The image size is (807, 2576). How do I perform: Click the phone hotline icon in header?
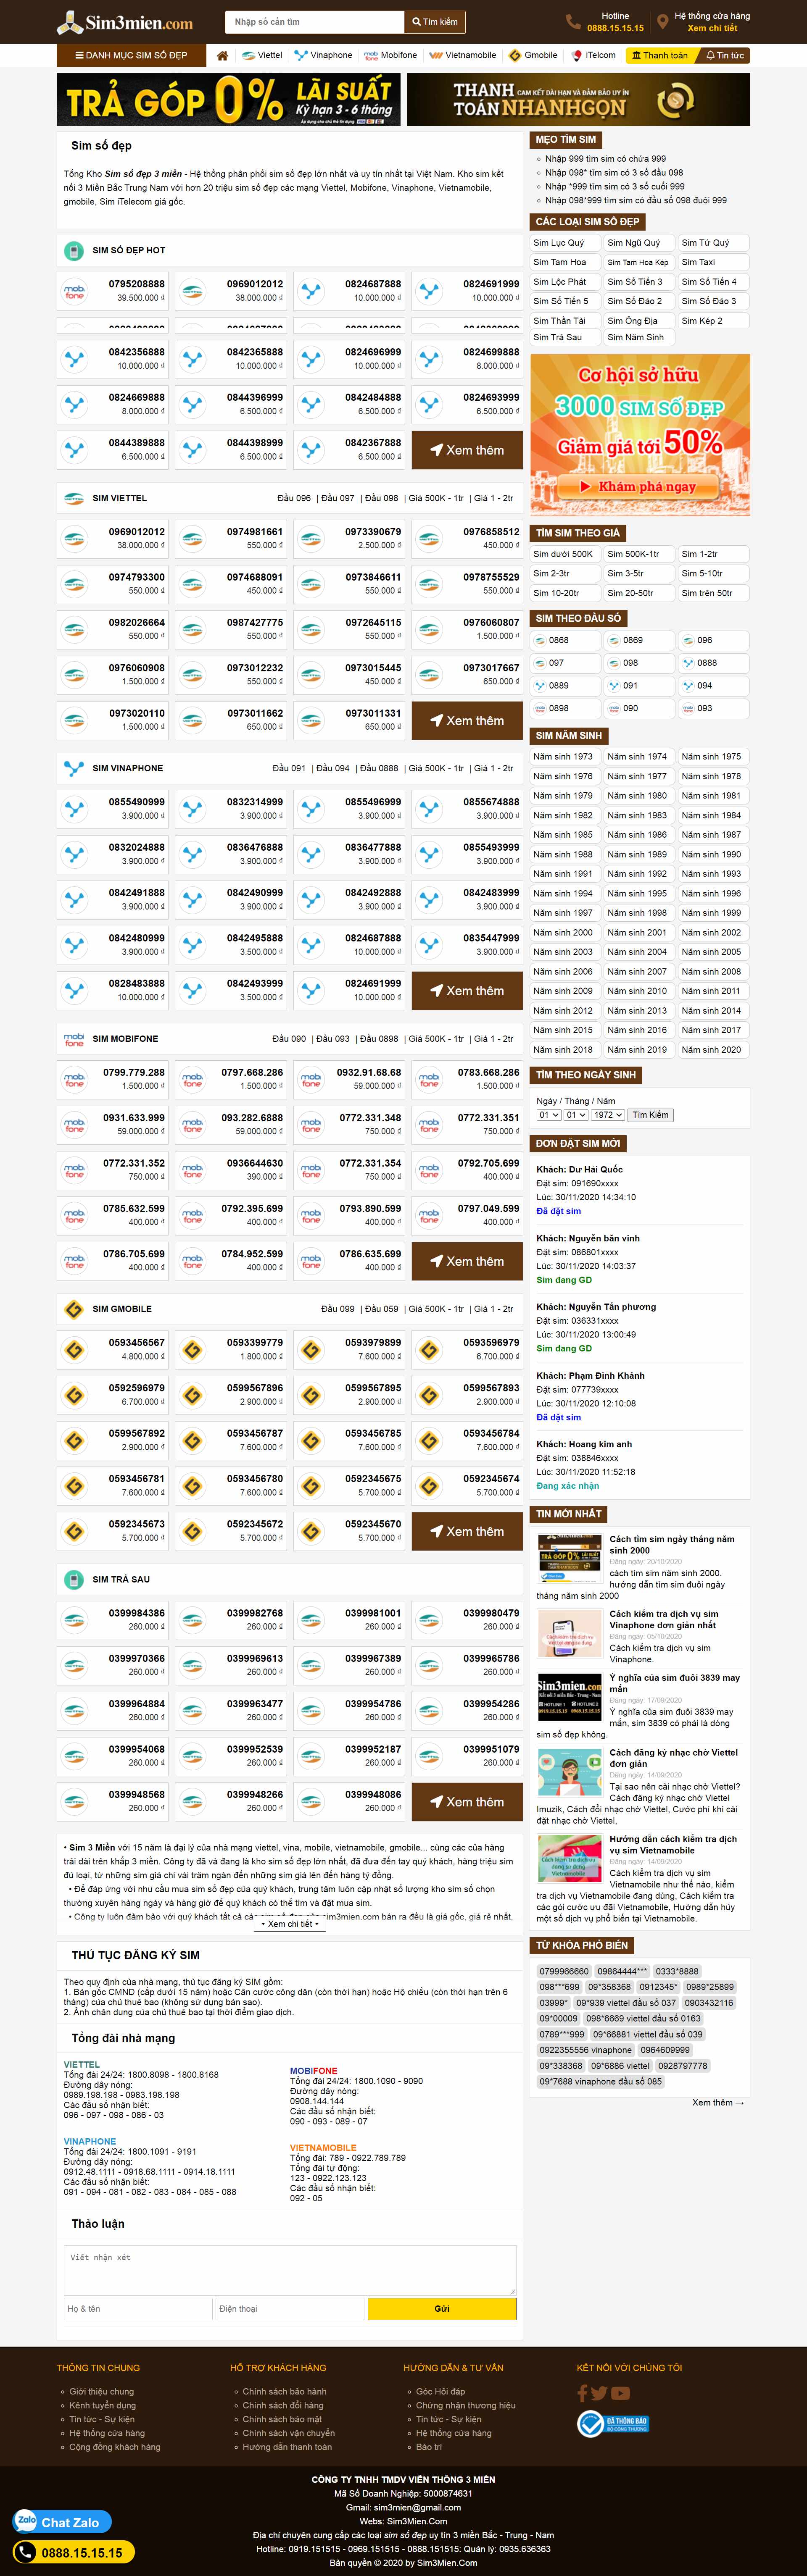pos(573,22)
